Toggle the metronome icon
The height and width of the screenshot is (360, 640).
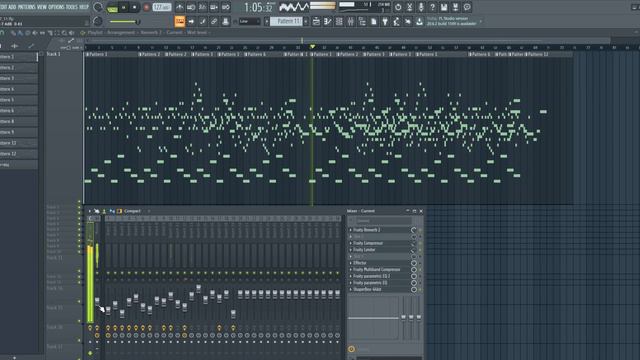click(x=180, y=7)
